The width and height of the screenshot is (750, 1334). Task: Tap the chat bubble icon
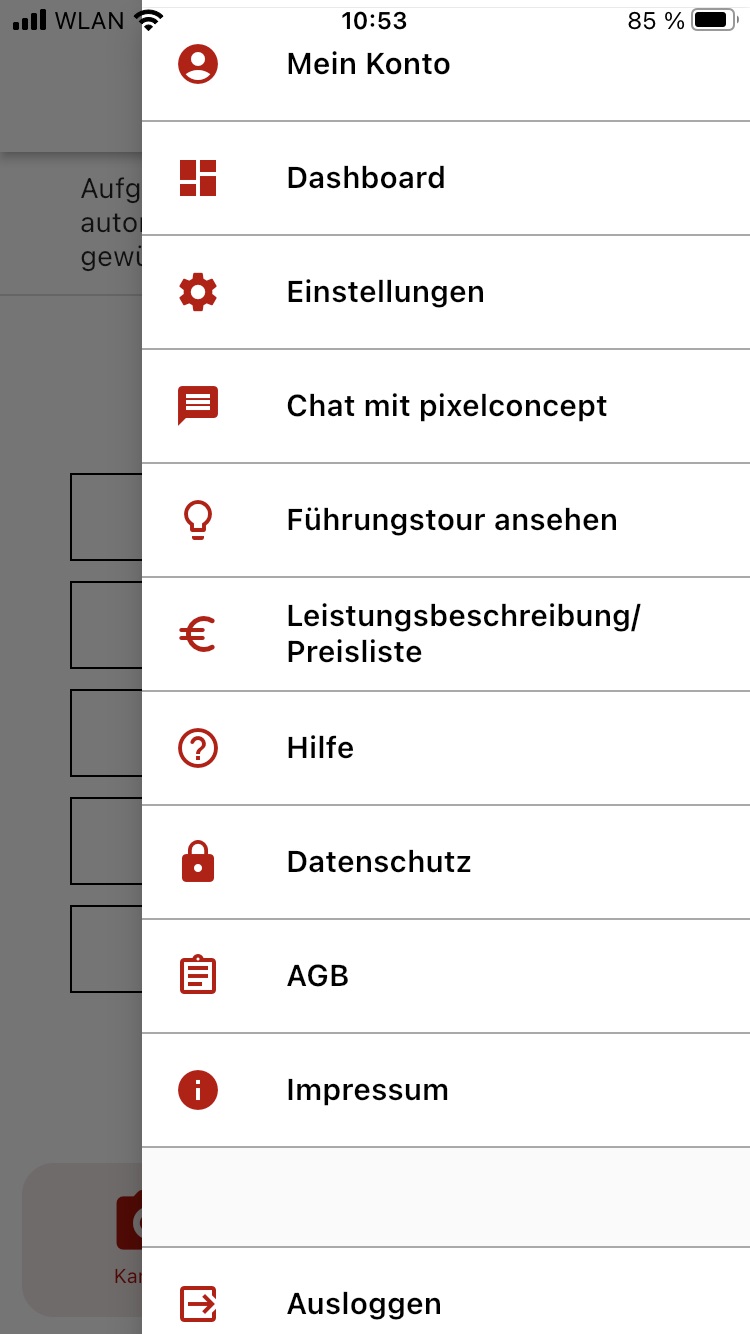(x=198, y=406)
